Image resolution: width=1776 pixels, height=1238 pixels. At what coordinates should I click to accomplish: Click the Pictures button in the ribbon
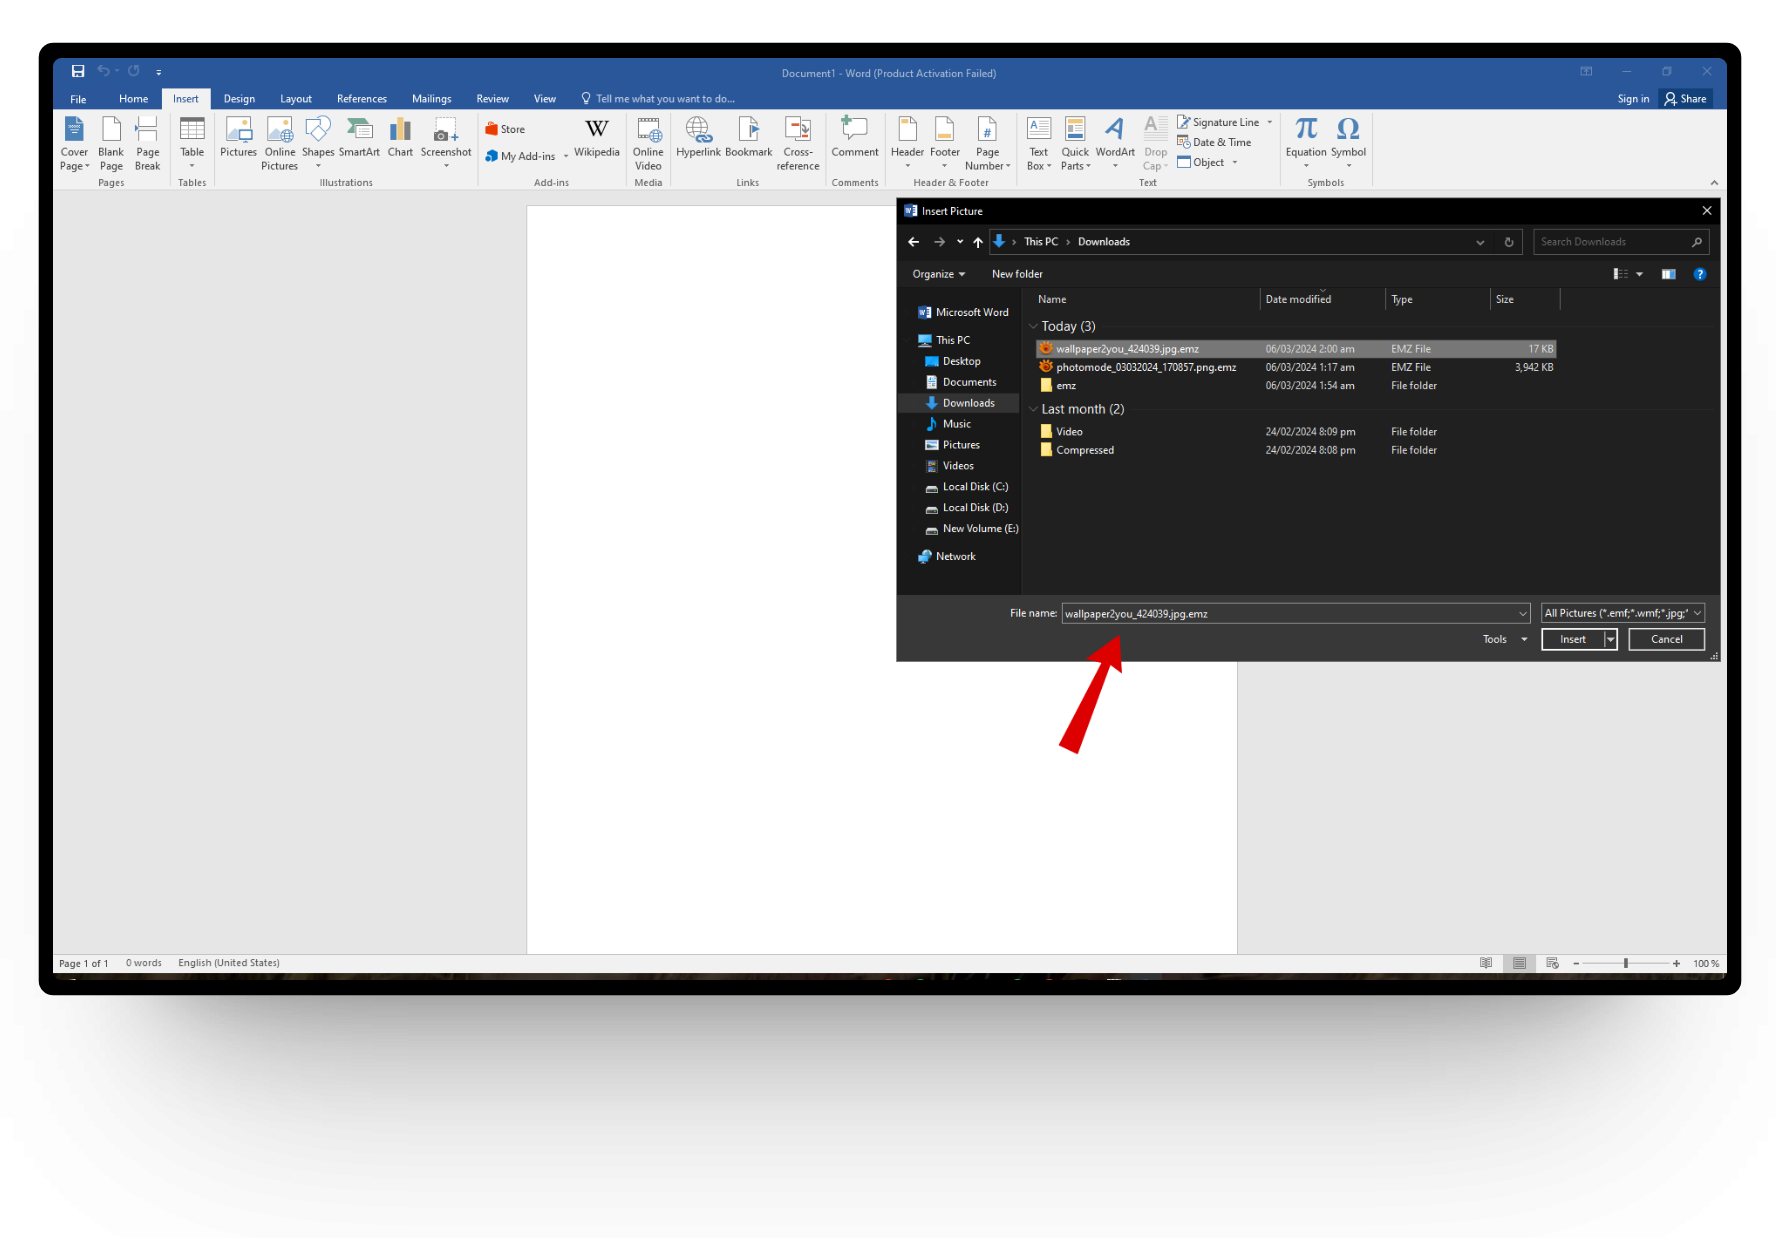[239, 138]
